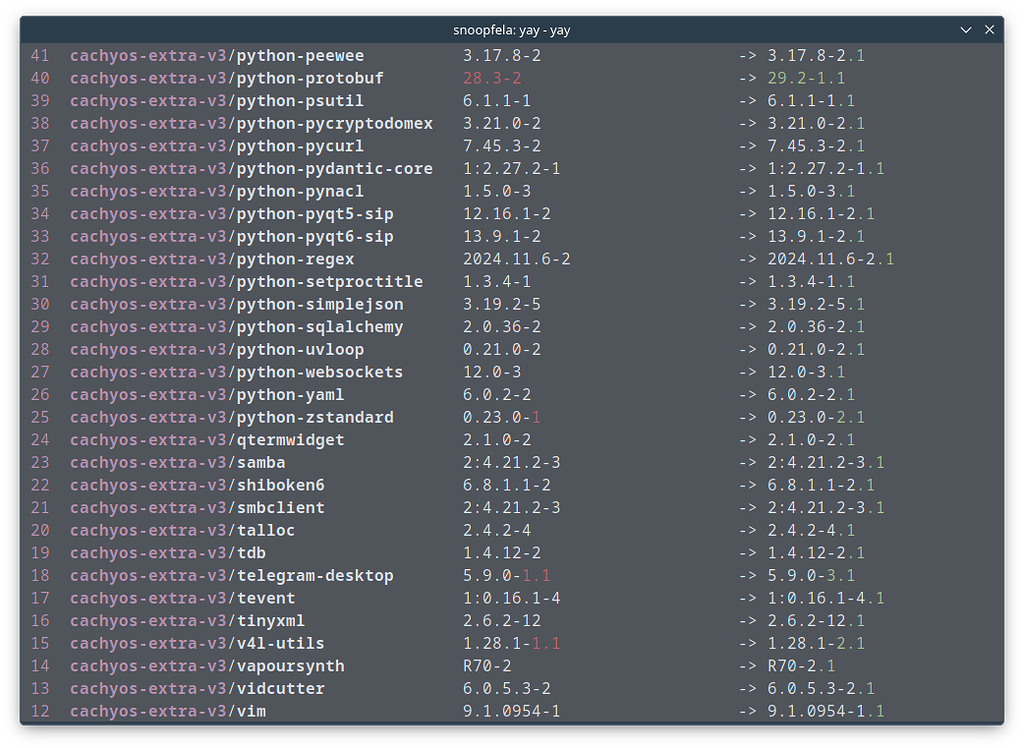Image resolution: width=1024 pixels, height=748 pixels.
Task: Select package name python-zstandard
Action: coord(315,417)
